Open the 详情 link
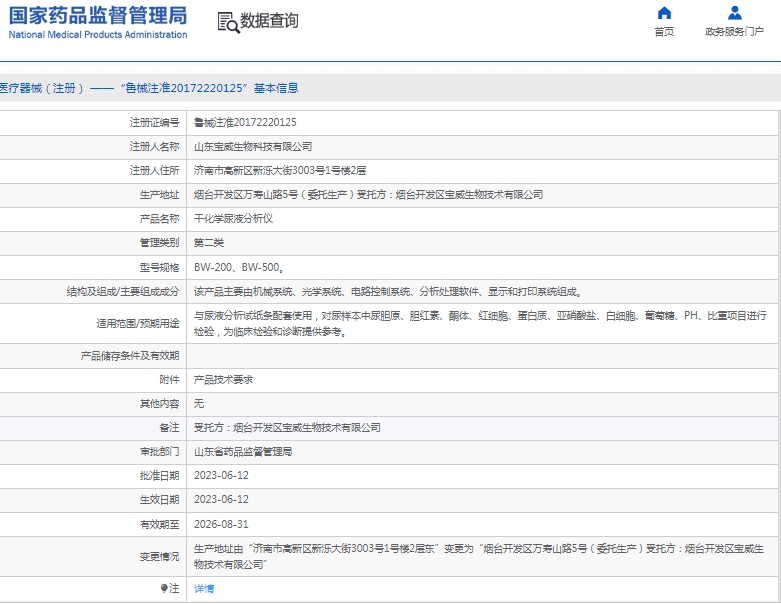The width and height of the screenshot is (781, 604). coord(204,589)
